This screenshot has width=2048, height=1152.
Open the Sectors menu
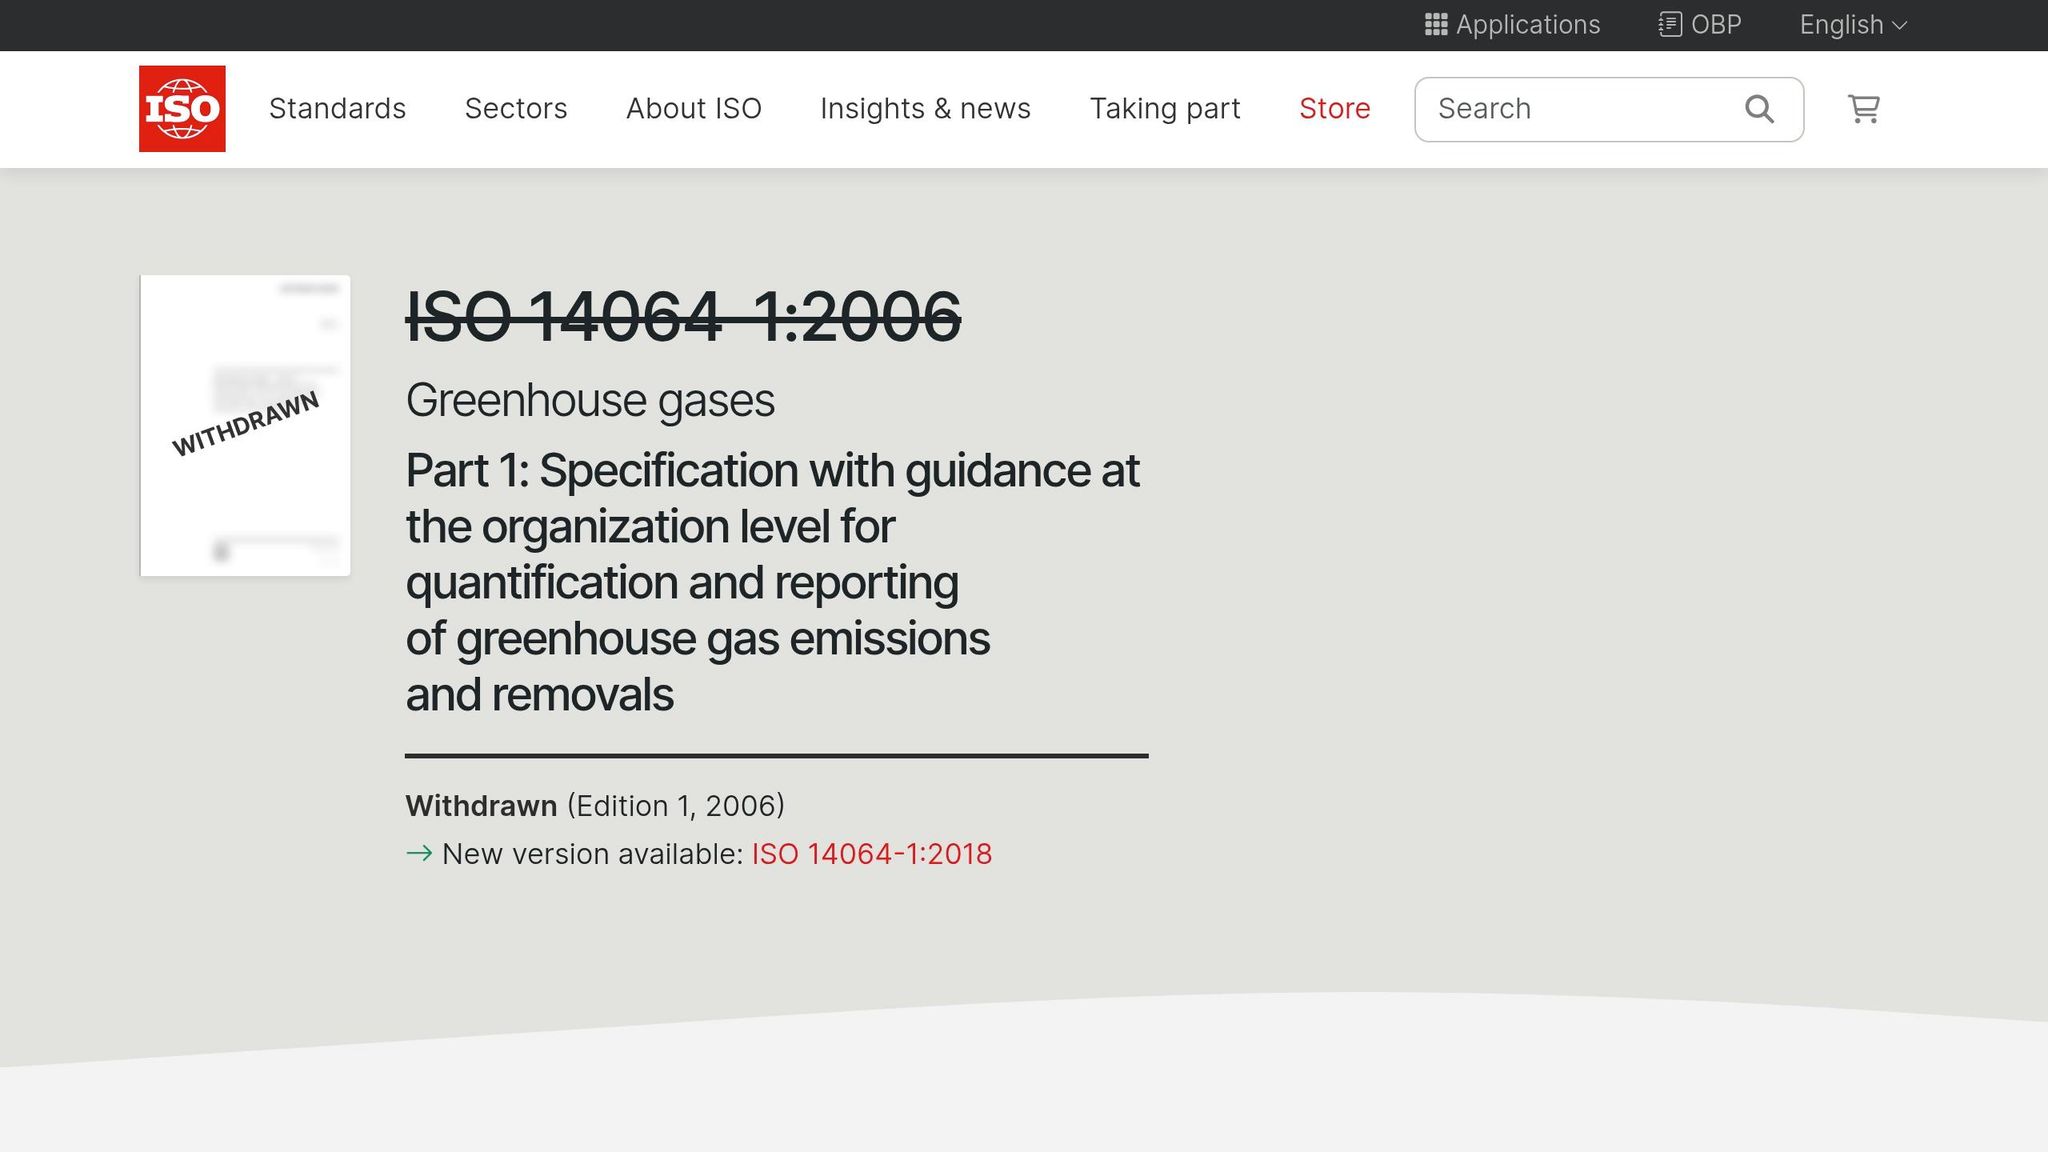pos(516,108)
